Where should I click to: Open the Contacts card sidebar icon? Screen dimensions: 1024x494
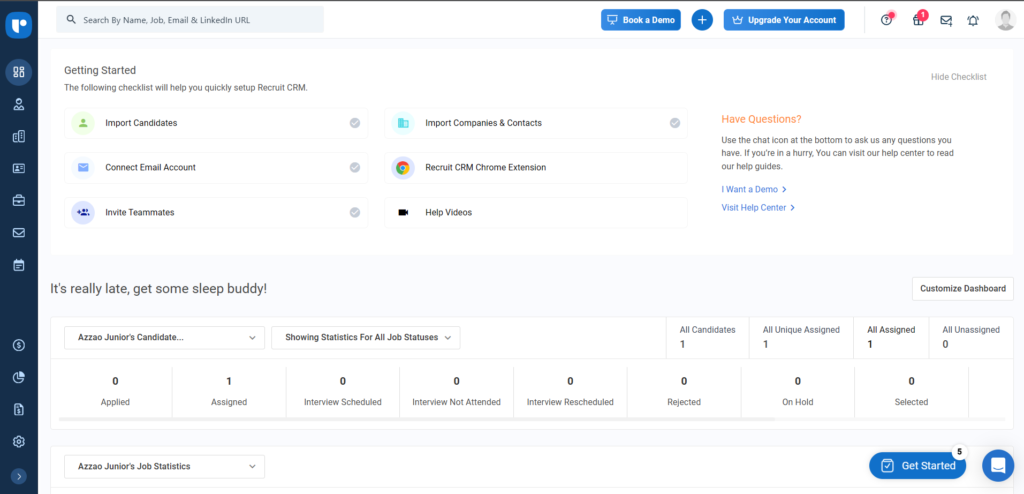coord(18,169)
